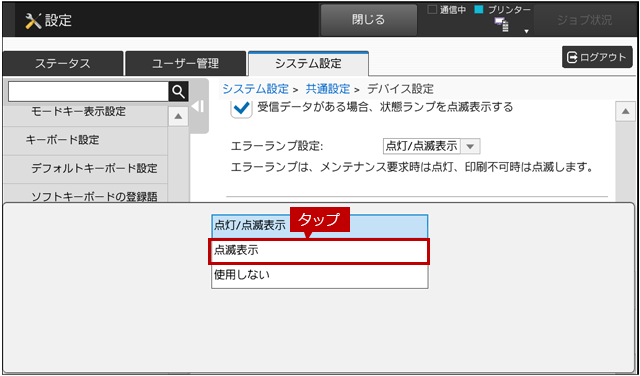
Task: Collapse the left menu panel arrow
Action: (198, 107)
